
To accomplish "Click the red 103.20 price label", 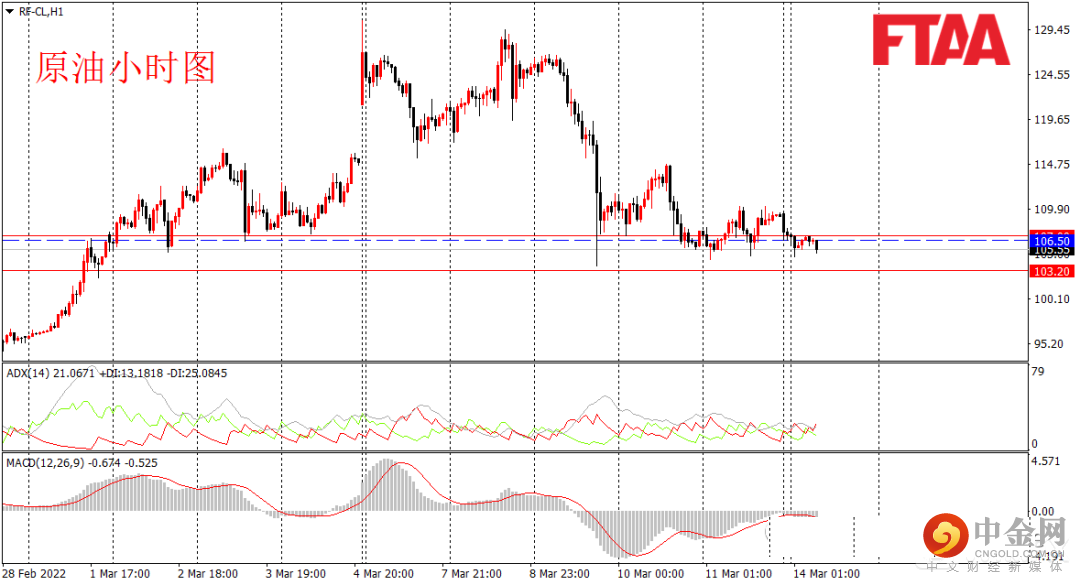I will [x=1052, y=271].
